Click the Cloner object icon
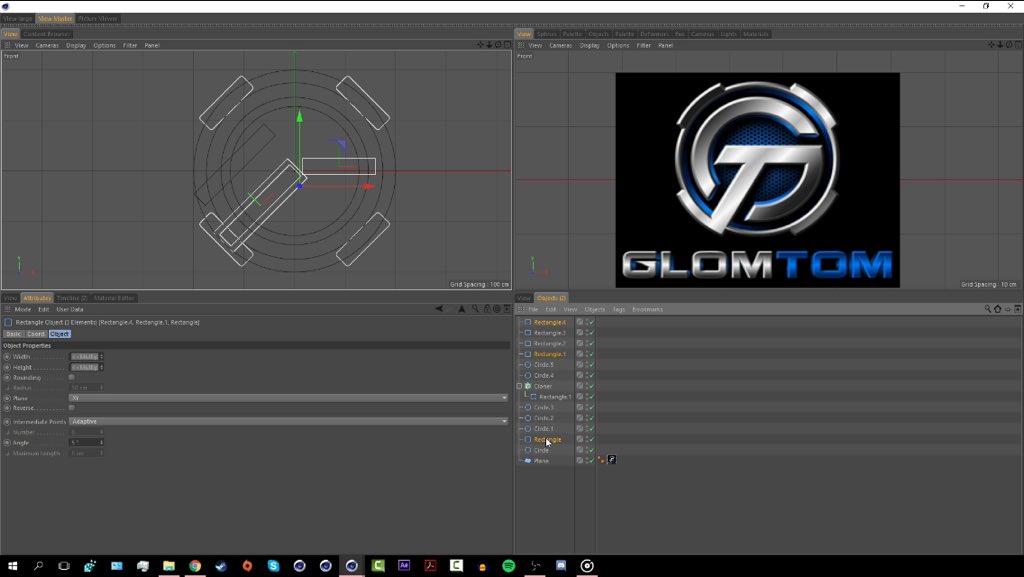Screen dimensions: 1024x577 click(528, 386)
